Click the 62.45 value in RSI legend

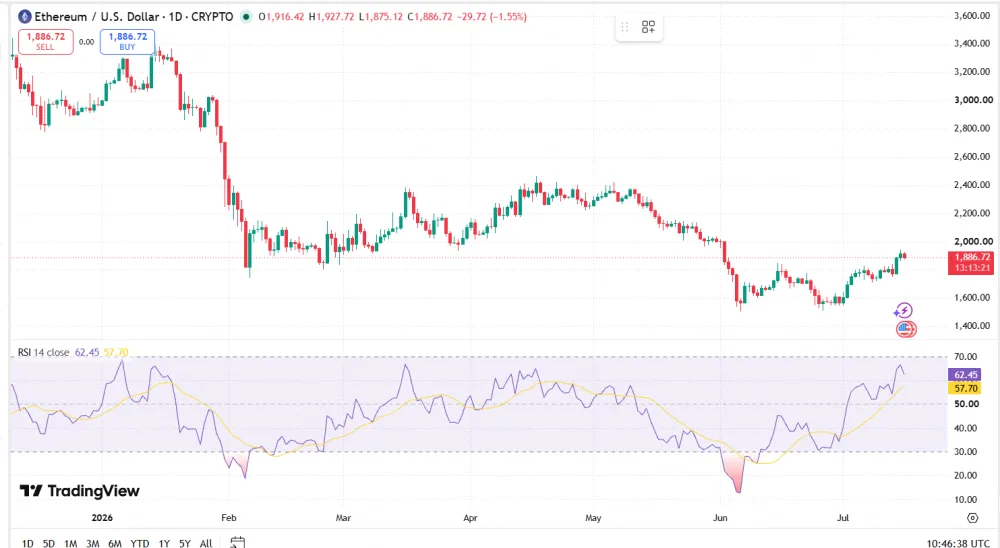pos(87,352)
